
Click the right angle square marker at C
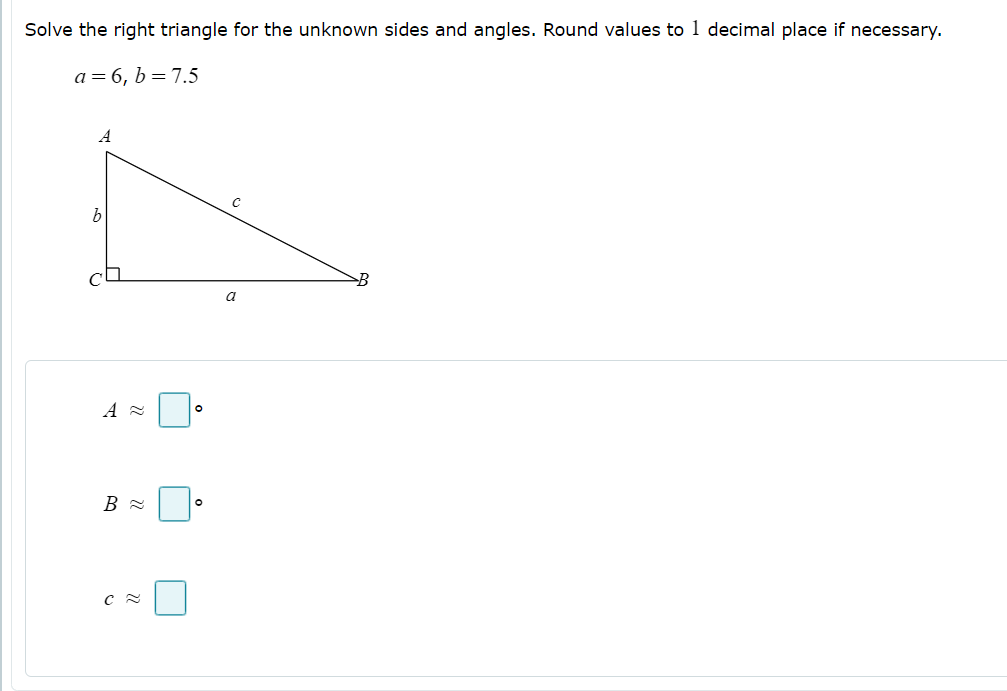coord(112,272)
